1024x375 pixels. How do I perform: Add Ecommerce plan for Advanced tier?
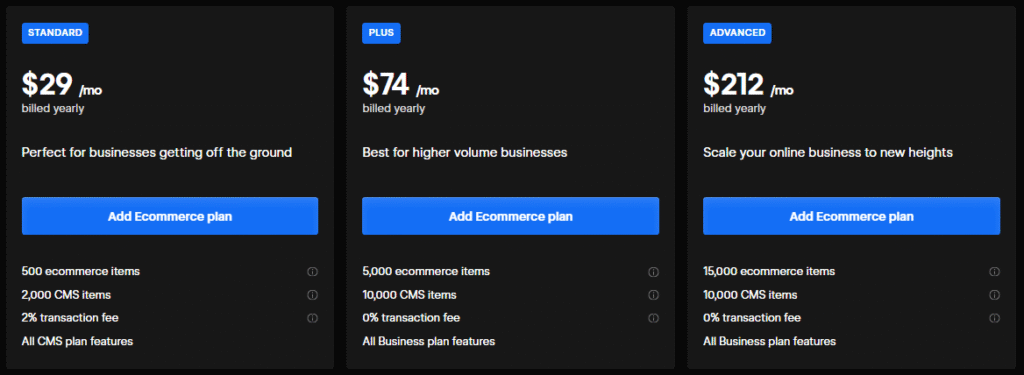coord(852,216)
